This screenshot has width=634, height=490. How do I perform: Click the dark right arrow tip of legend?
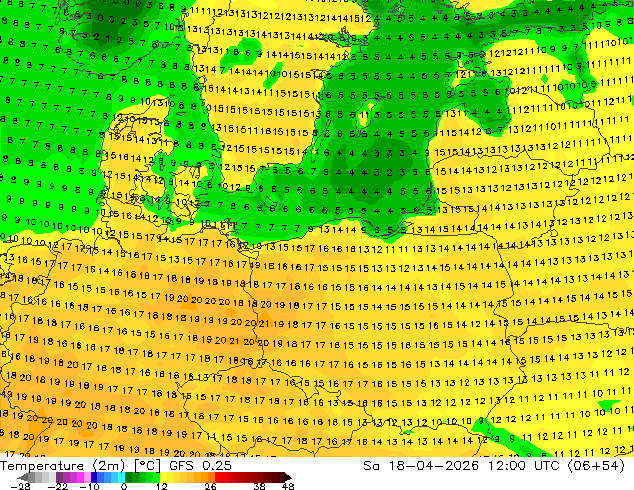tap(288, 477)
